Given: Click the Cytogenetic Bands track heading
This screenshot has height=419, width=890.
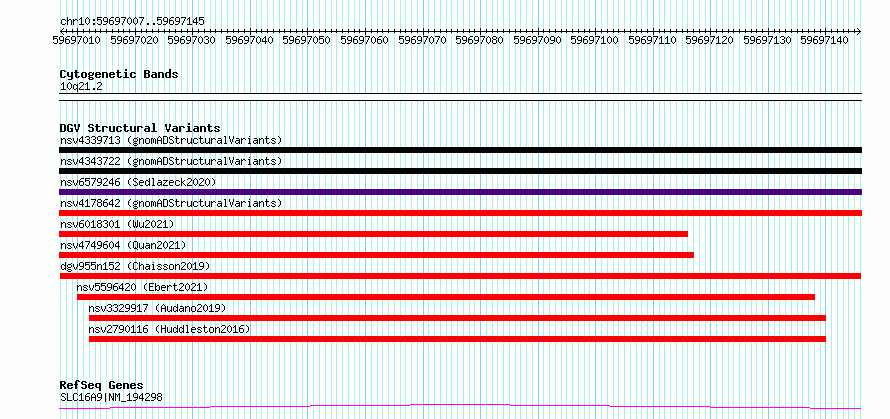Looking at the screenshot, I should [x=119, y=74].
